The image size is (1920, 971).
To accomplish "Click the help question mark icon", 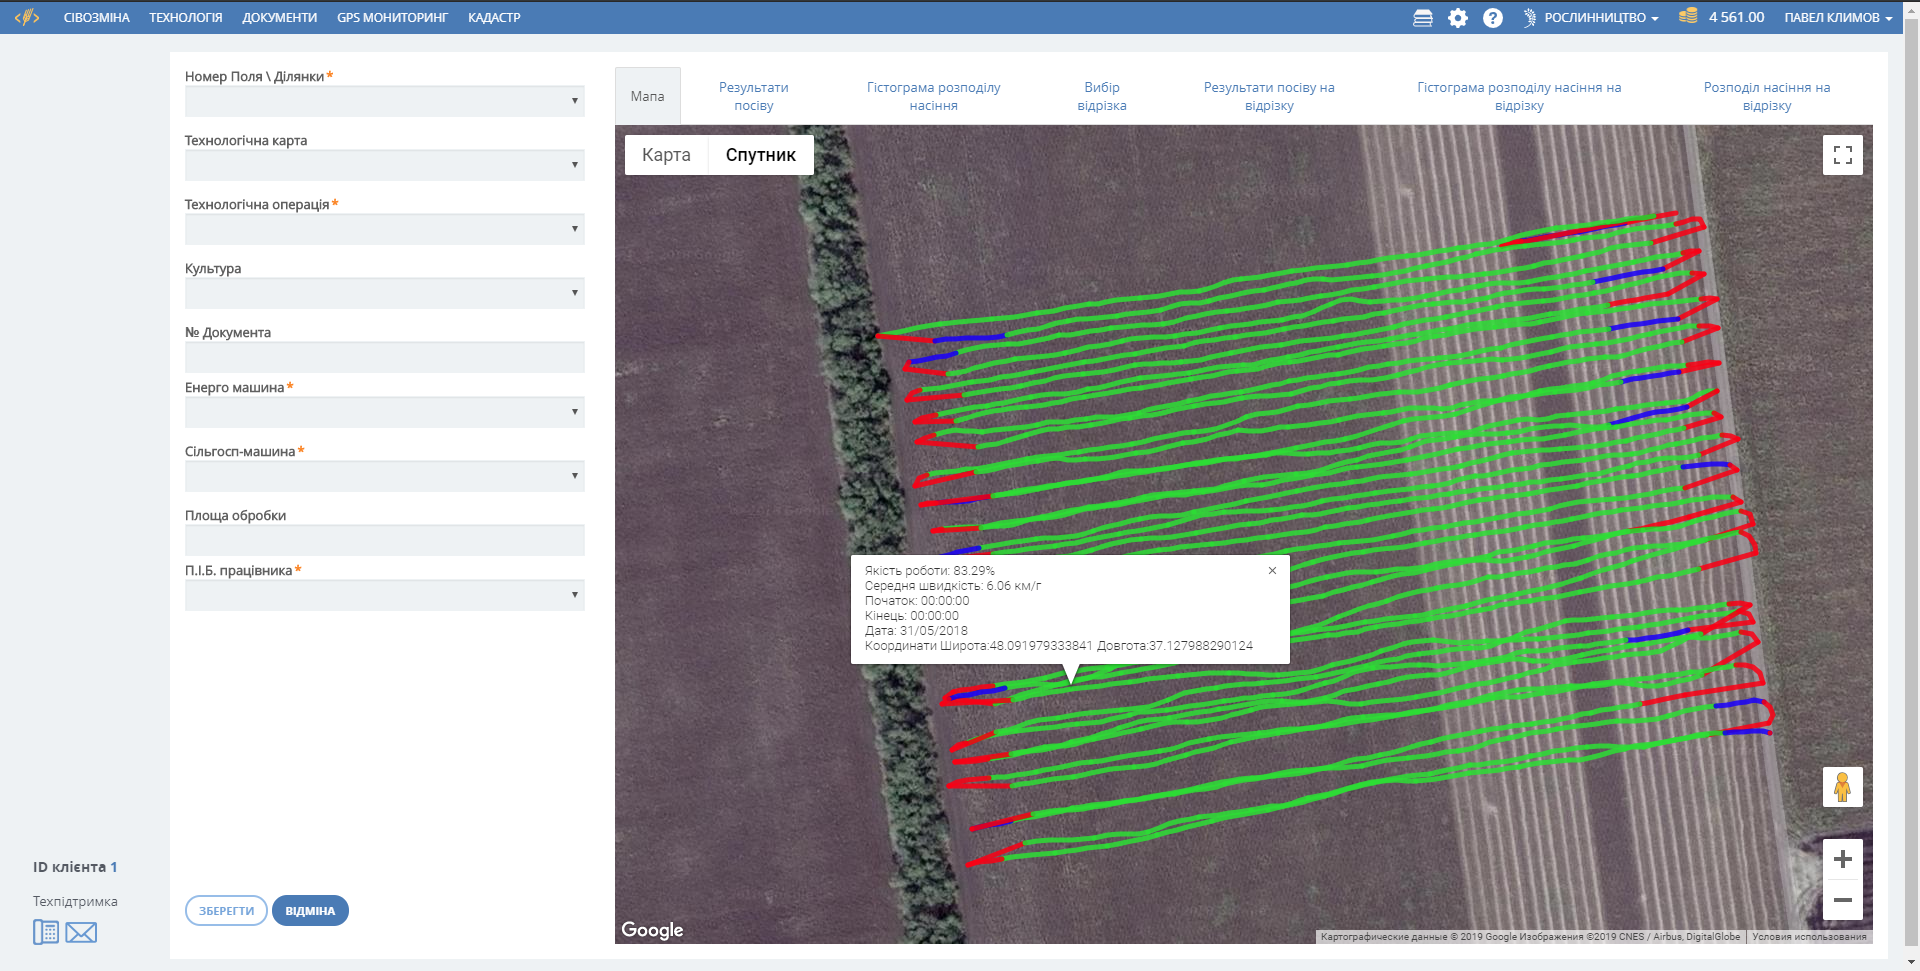I will [x=1492, y=18].
